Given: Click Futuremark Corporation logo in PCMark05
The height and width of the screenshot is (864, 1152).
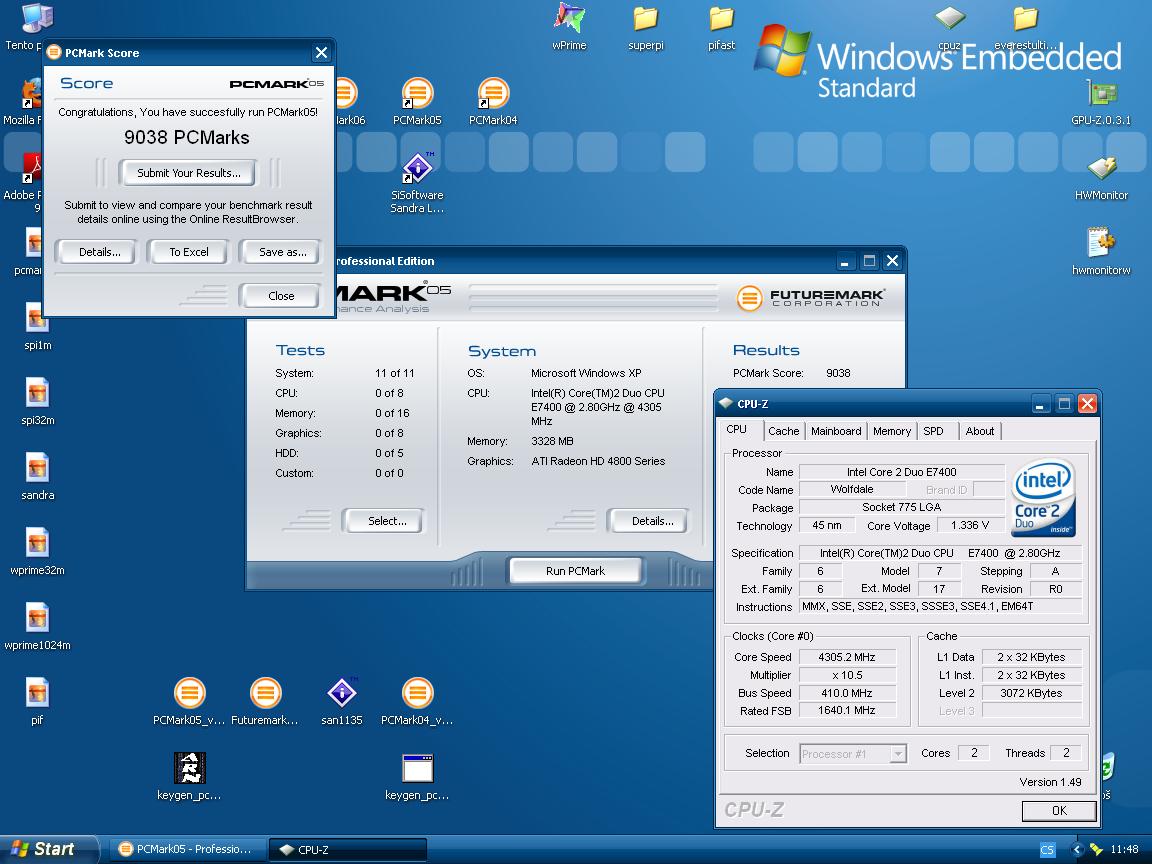Looking at the screenshot, I should pyautogui.click(x=810, y=298).
